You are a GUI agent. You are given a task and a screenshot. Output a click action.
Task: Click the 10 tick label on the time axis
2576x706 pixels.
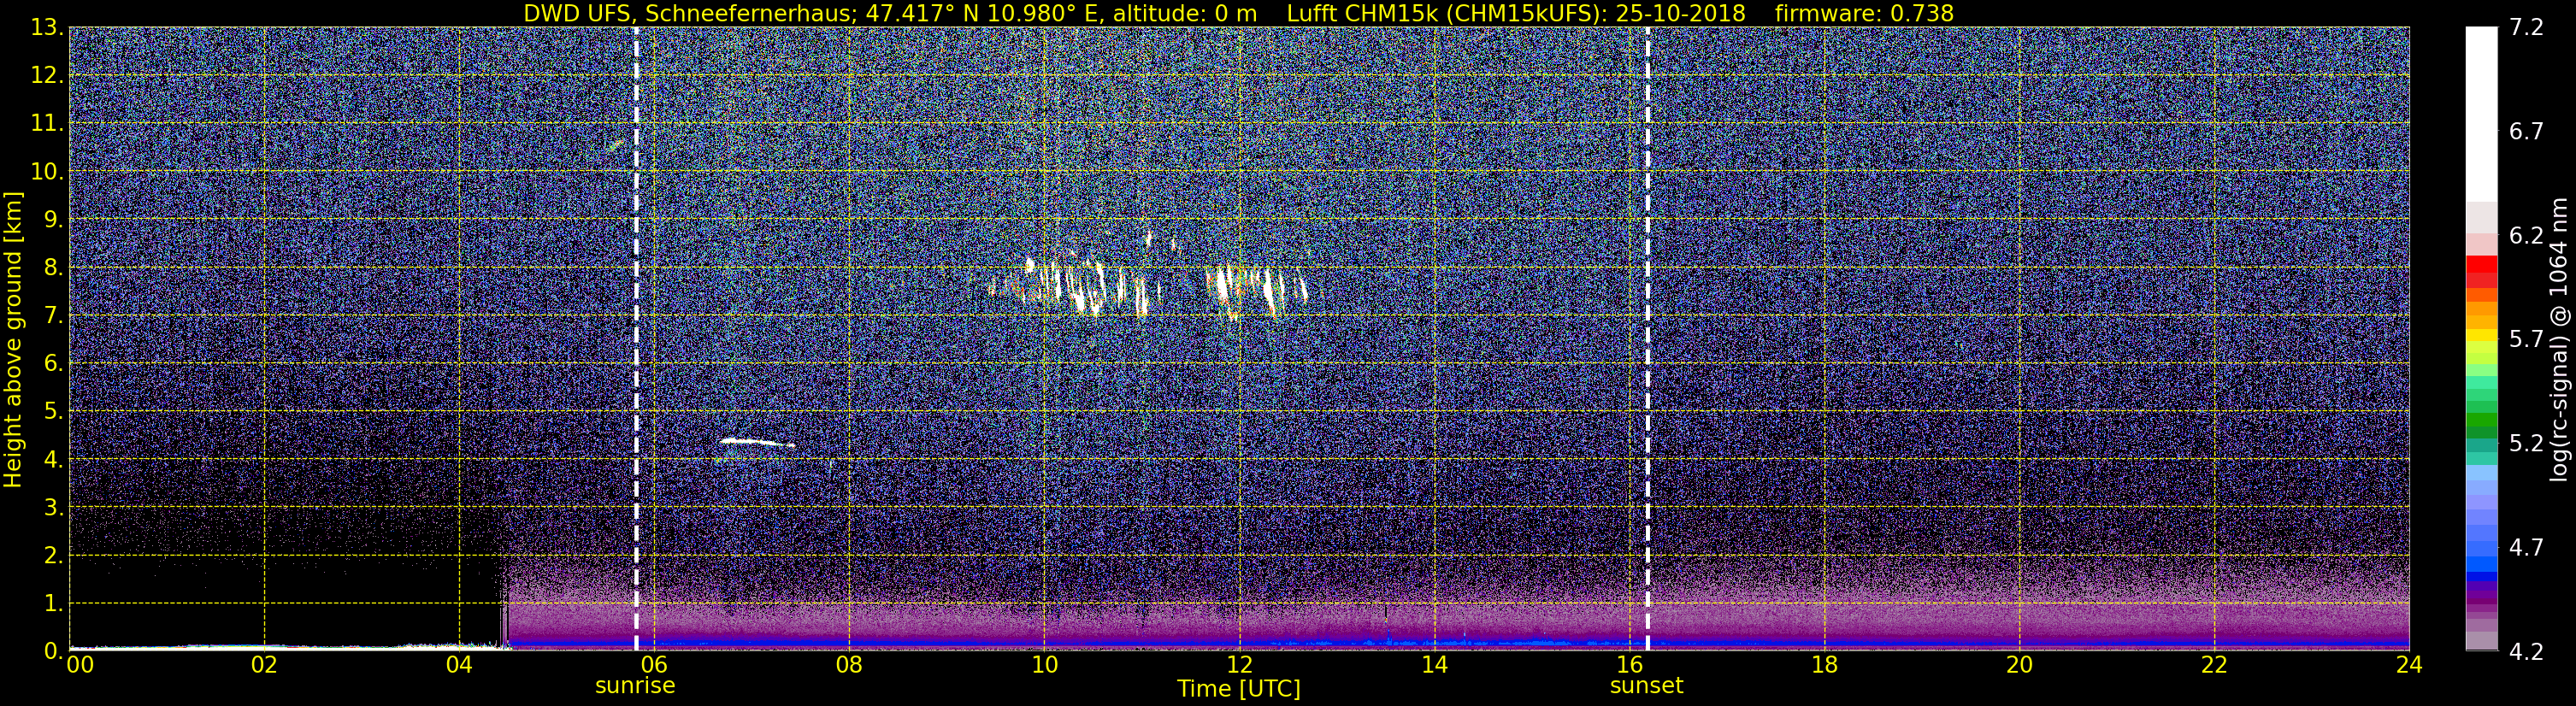click(x=1044, y=666)
